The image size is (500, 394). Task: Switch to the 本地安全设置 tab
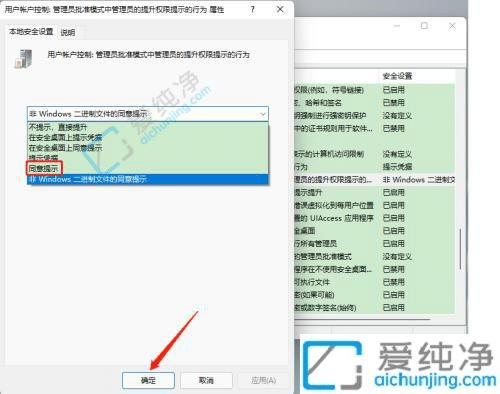click(31, 32)
